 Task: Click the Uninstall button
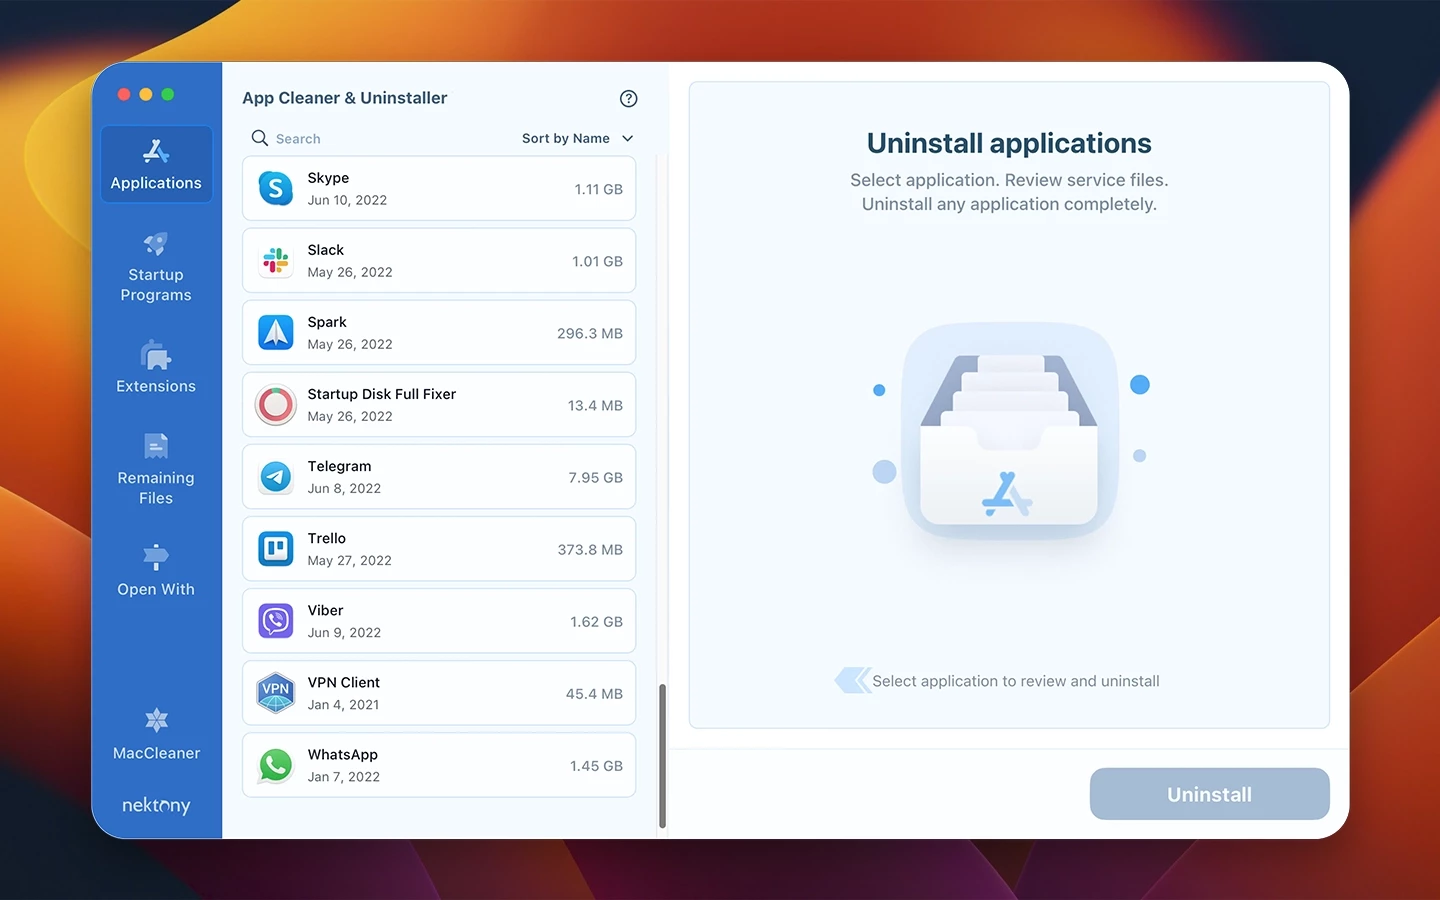[1209, 793]
